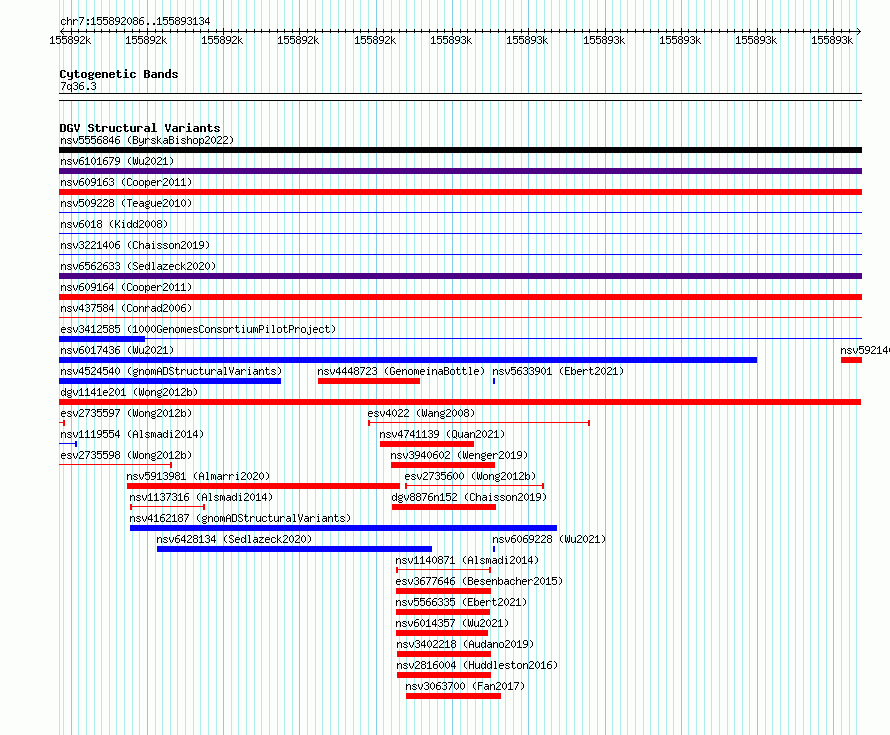Click the DGV Structural Variants track title
This screenshot has height=735, width=890.
coord(140,128)
